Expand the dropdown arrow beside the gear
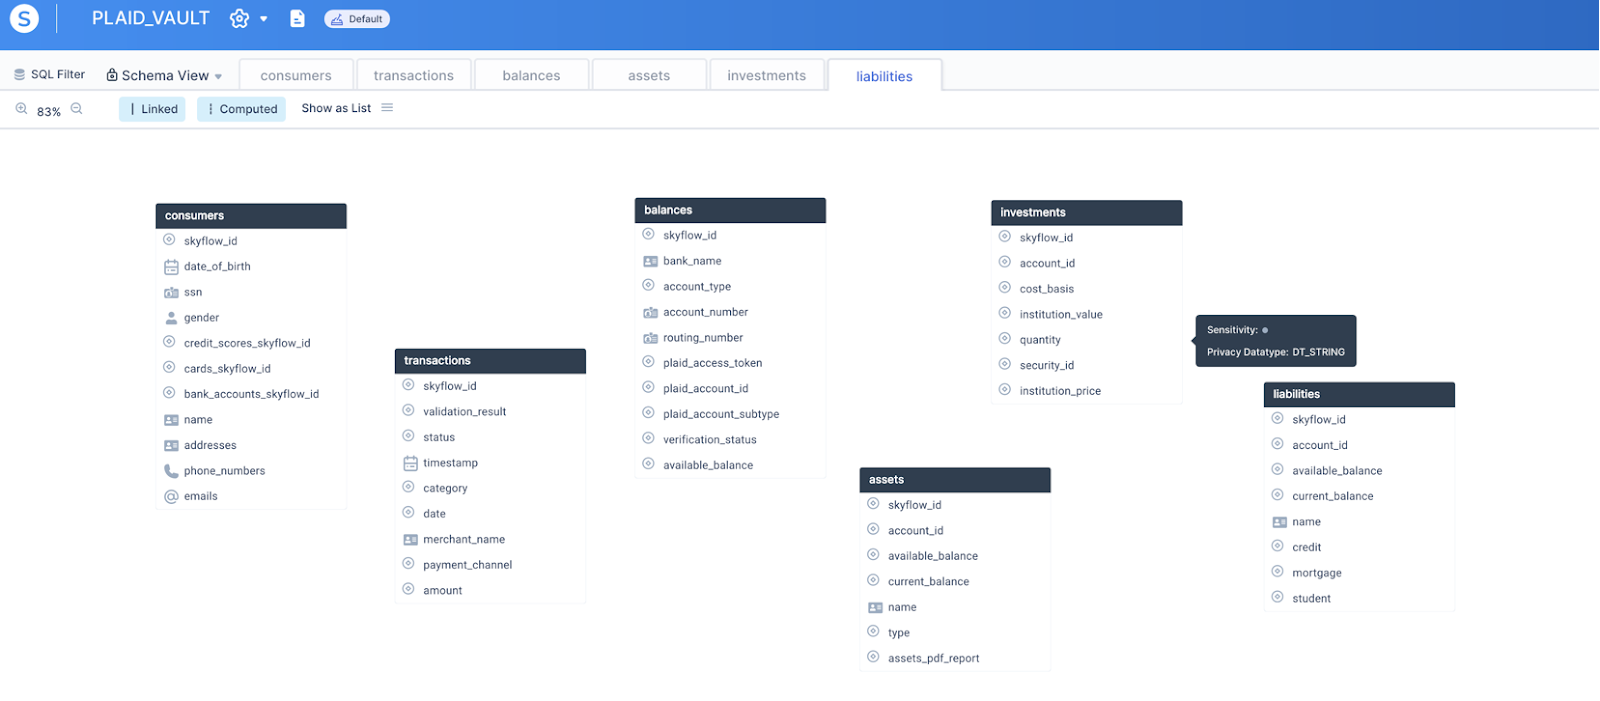This screenshot has width=1600, height=701. [264, 19]
